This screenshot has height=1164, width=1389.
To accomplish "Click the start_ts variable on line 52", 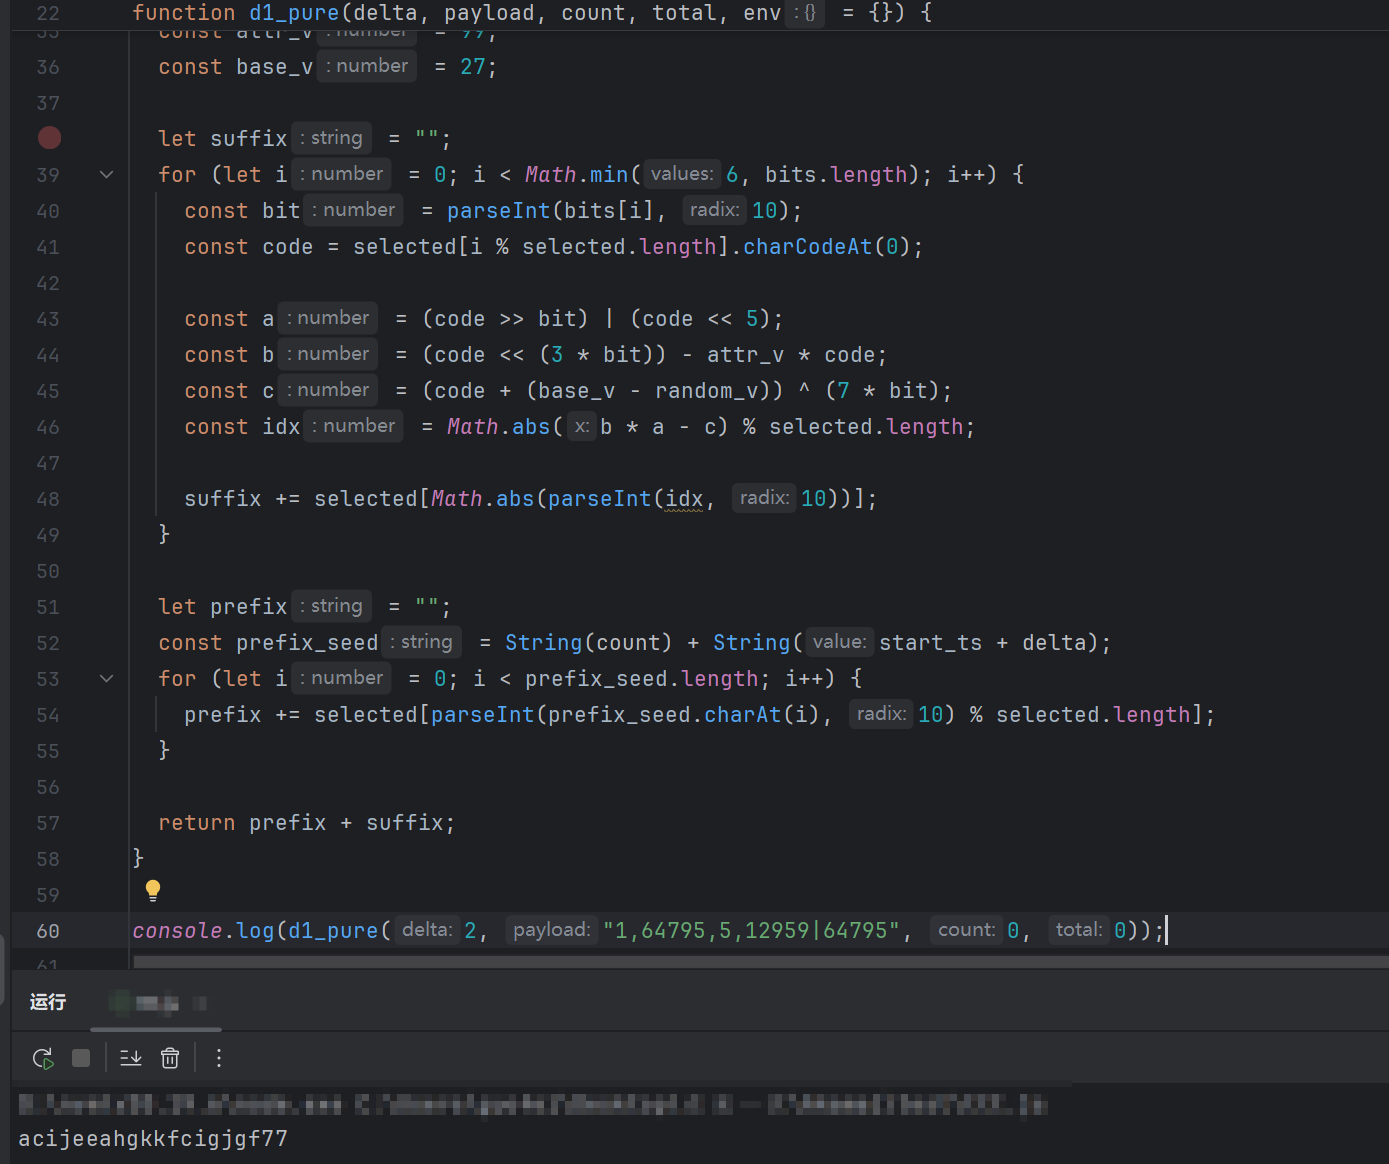I will coord(931,643).
